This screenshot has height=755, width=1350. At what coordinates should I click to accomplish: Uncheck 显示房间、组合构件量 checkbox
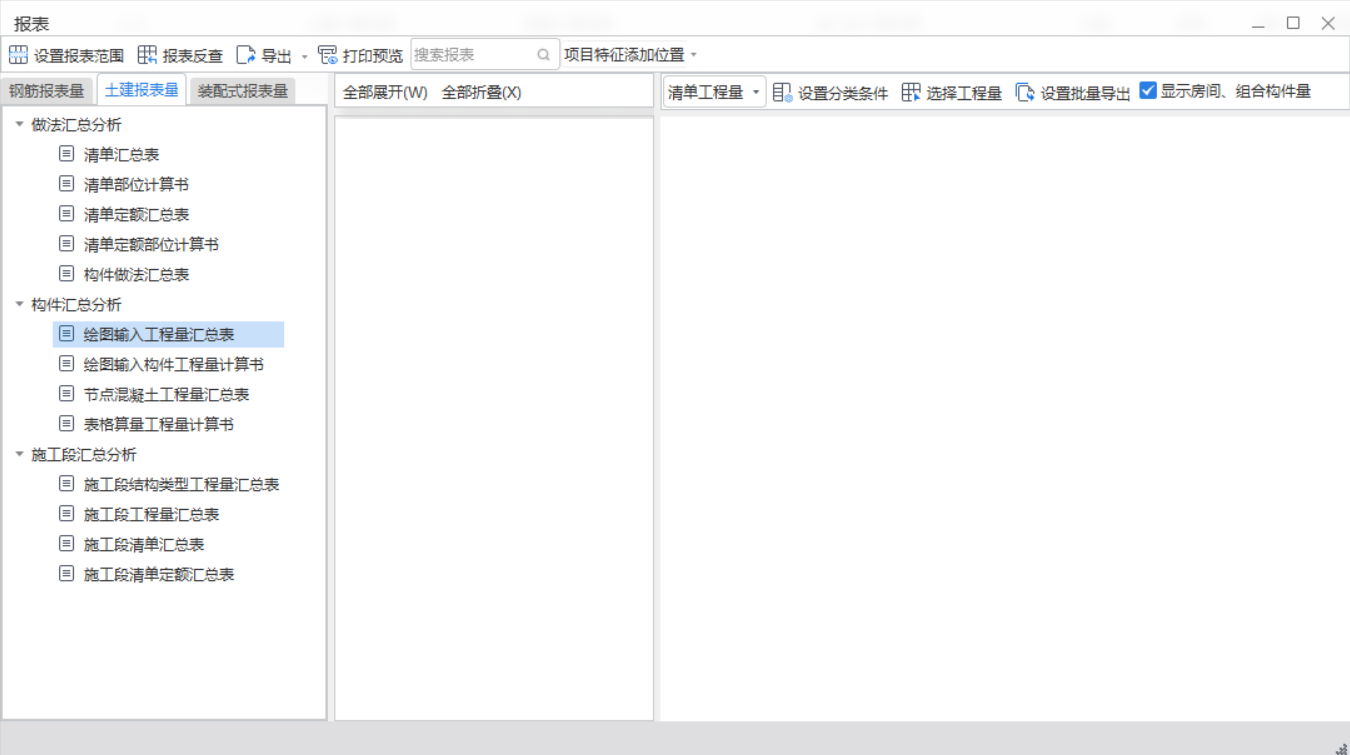point(1148,91)
